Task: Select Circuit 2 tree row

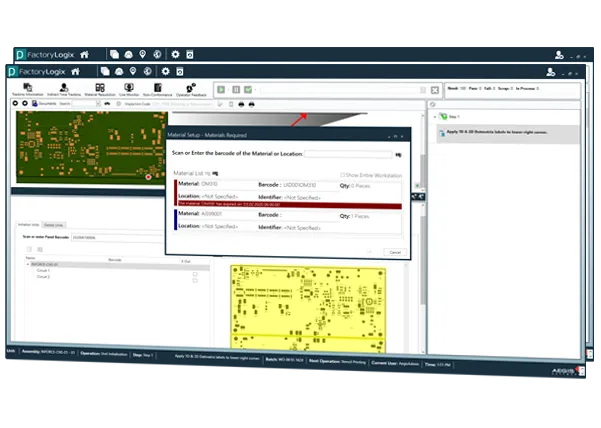Action: pyautogui.click(x=43, y=277)
